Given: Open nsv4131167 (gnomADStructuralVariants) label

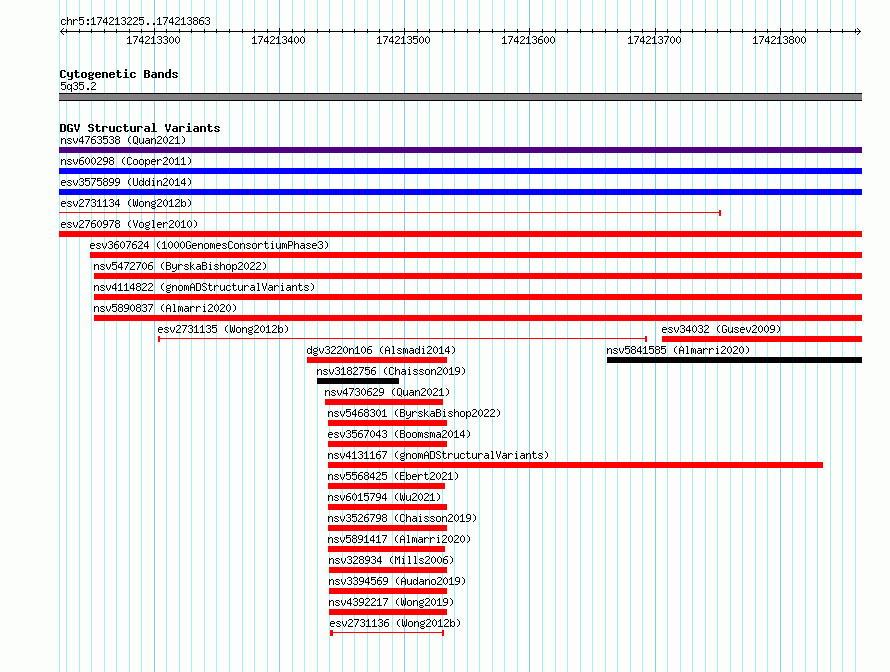Looking at the screenshot, I should [x=438, y=455].
